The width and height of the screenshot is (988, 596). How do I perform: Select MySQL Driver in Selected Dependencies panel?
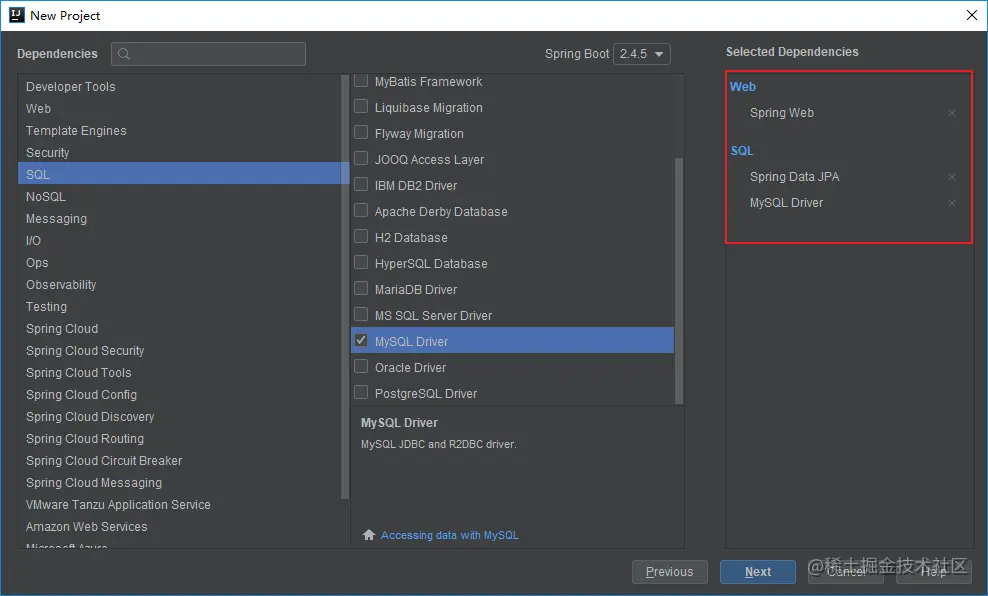point(786,203)
